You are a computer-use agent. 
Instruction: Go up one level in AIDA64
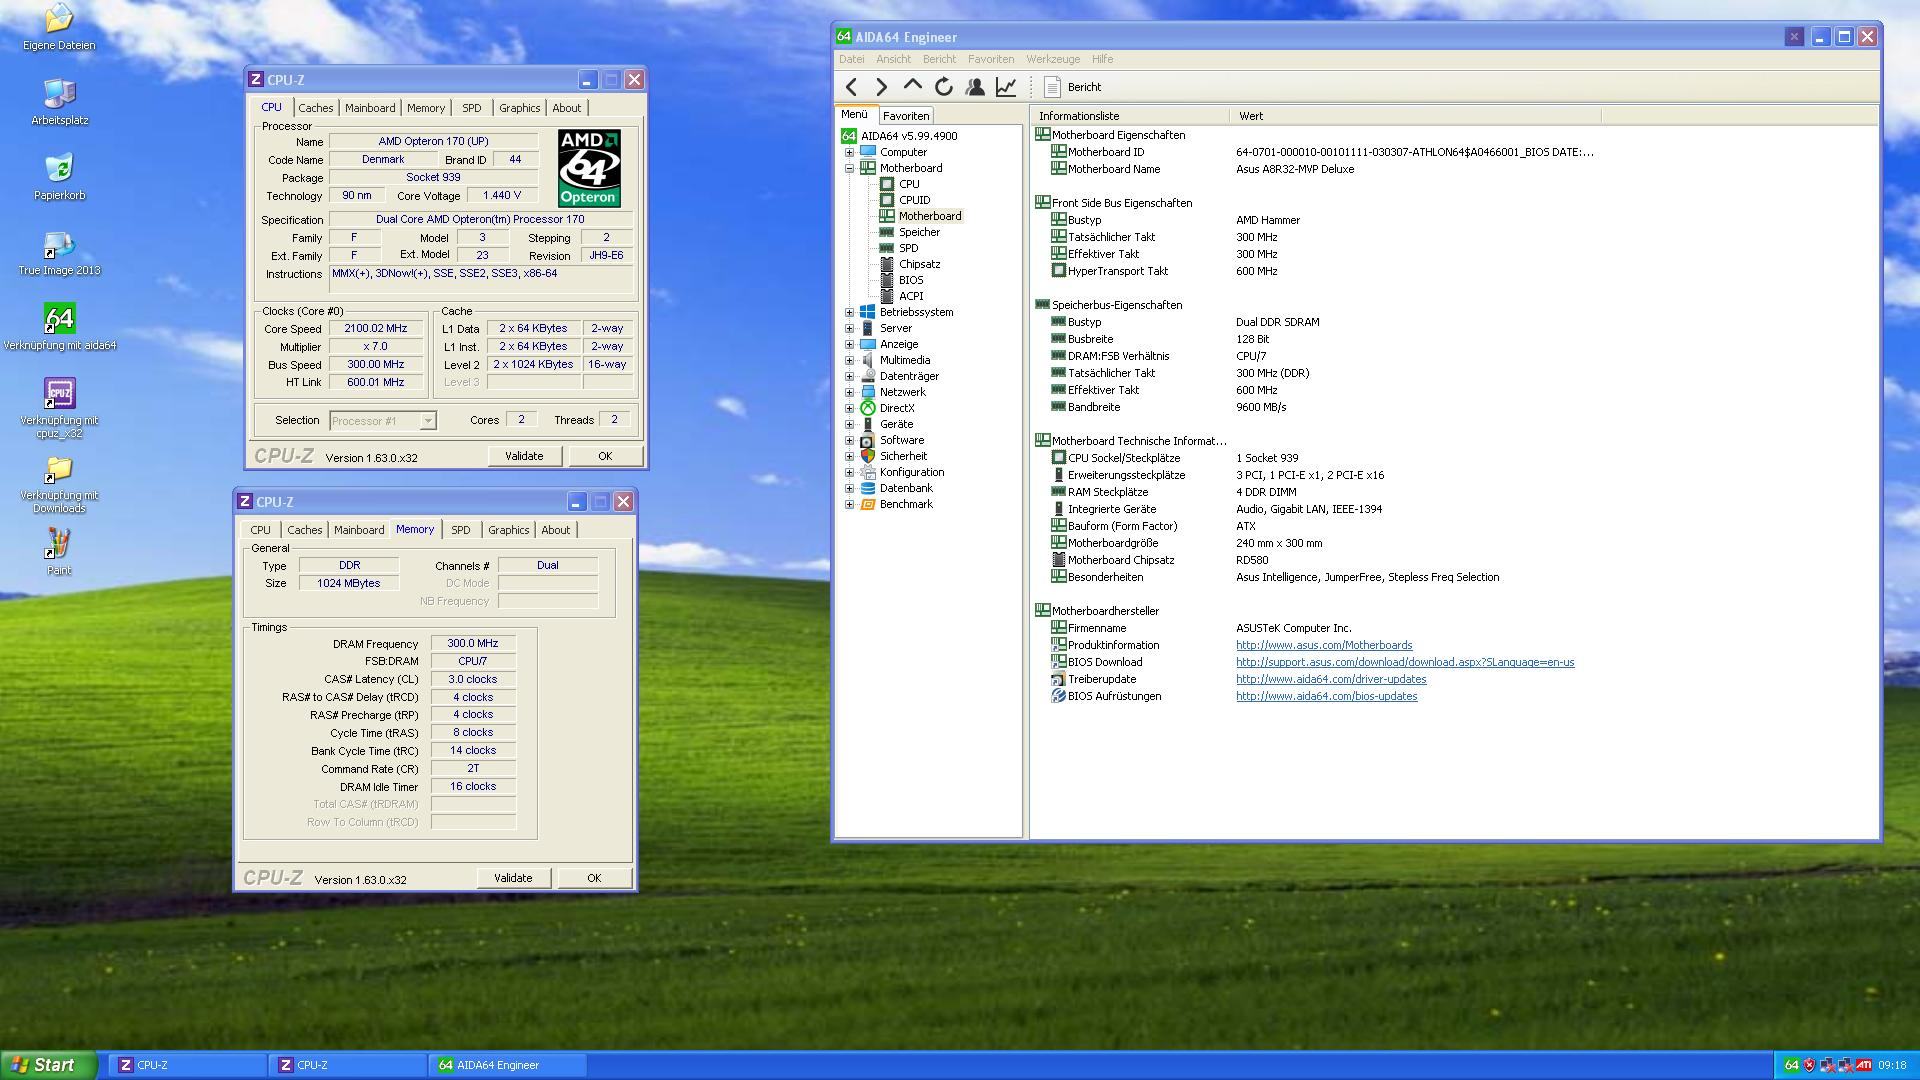tap(912, 87)
